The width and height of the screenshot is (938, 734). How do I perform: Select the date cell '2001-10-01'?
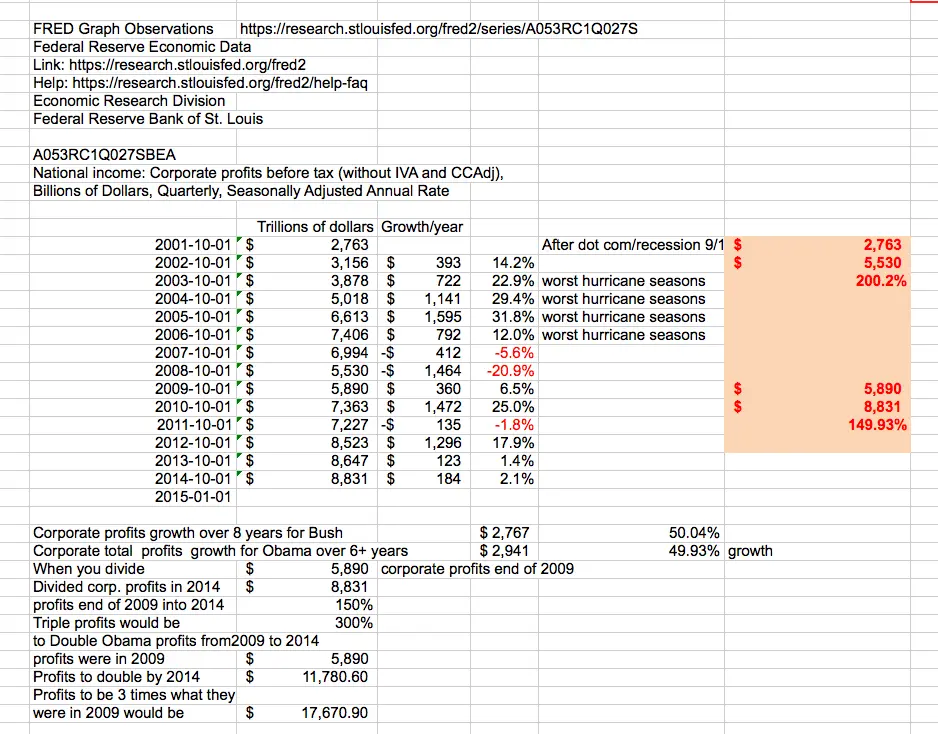click(193, 245)
